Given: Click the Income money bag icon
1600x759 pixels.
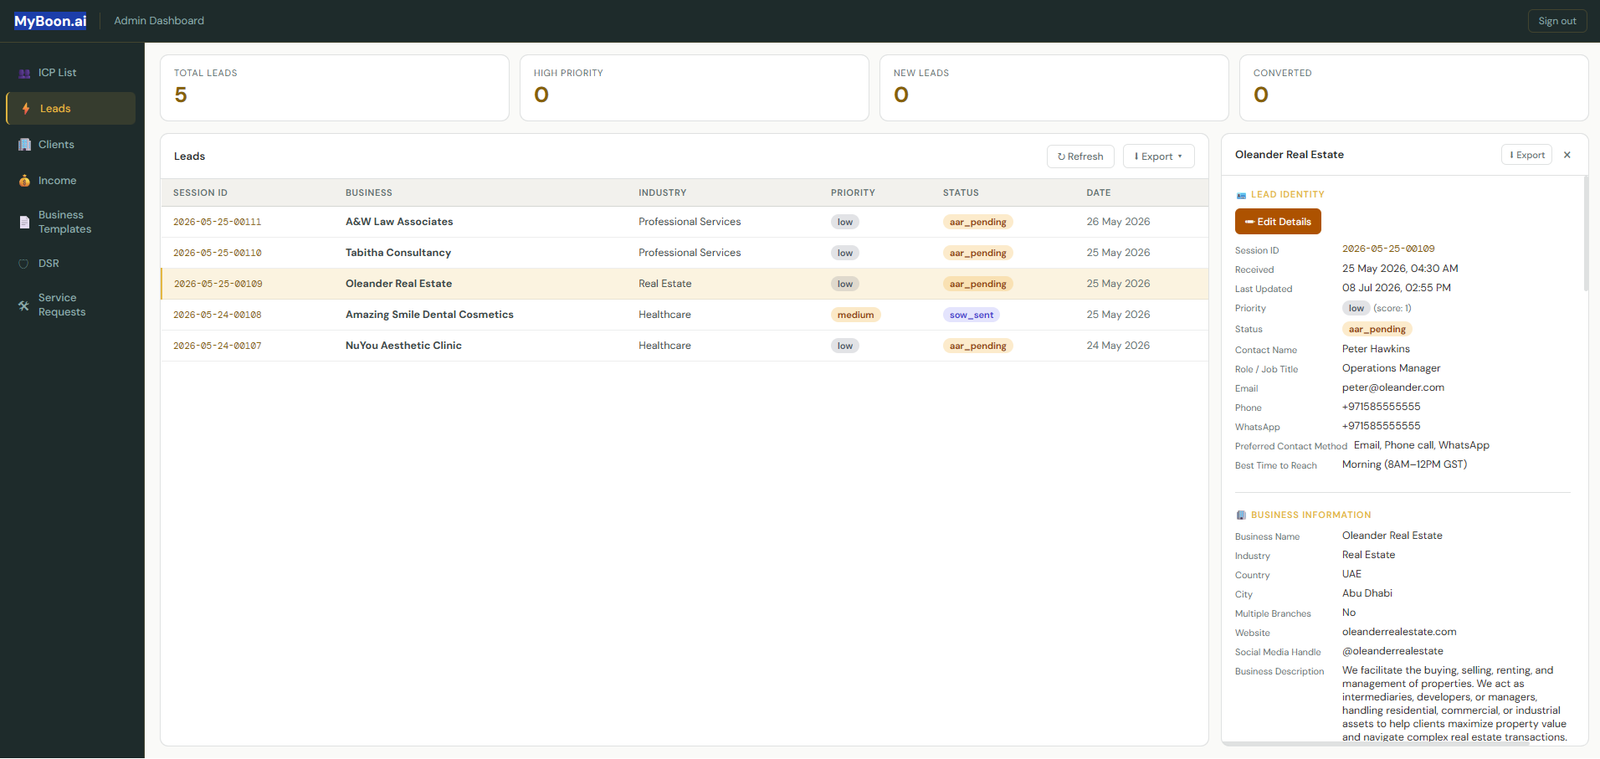Looking at the screenshot, I should pos(24,181).
